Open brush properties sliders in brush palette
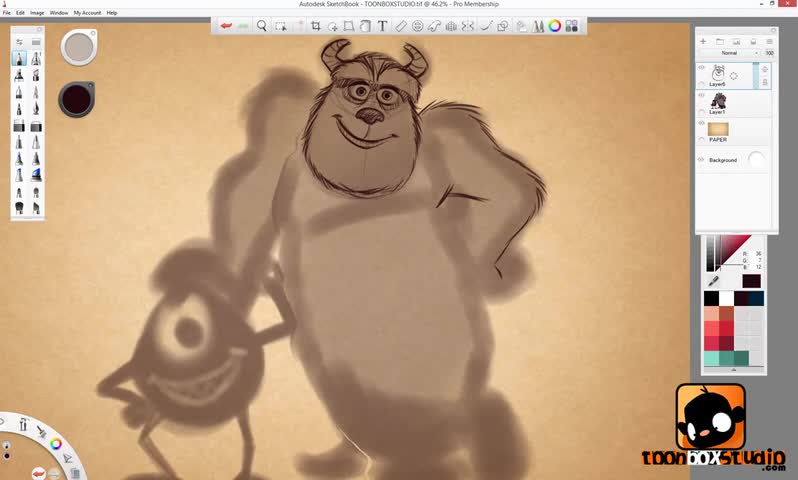The width and height of the screenshot is (798, 480). point(19,42)
